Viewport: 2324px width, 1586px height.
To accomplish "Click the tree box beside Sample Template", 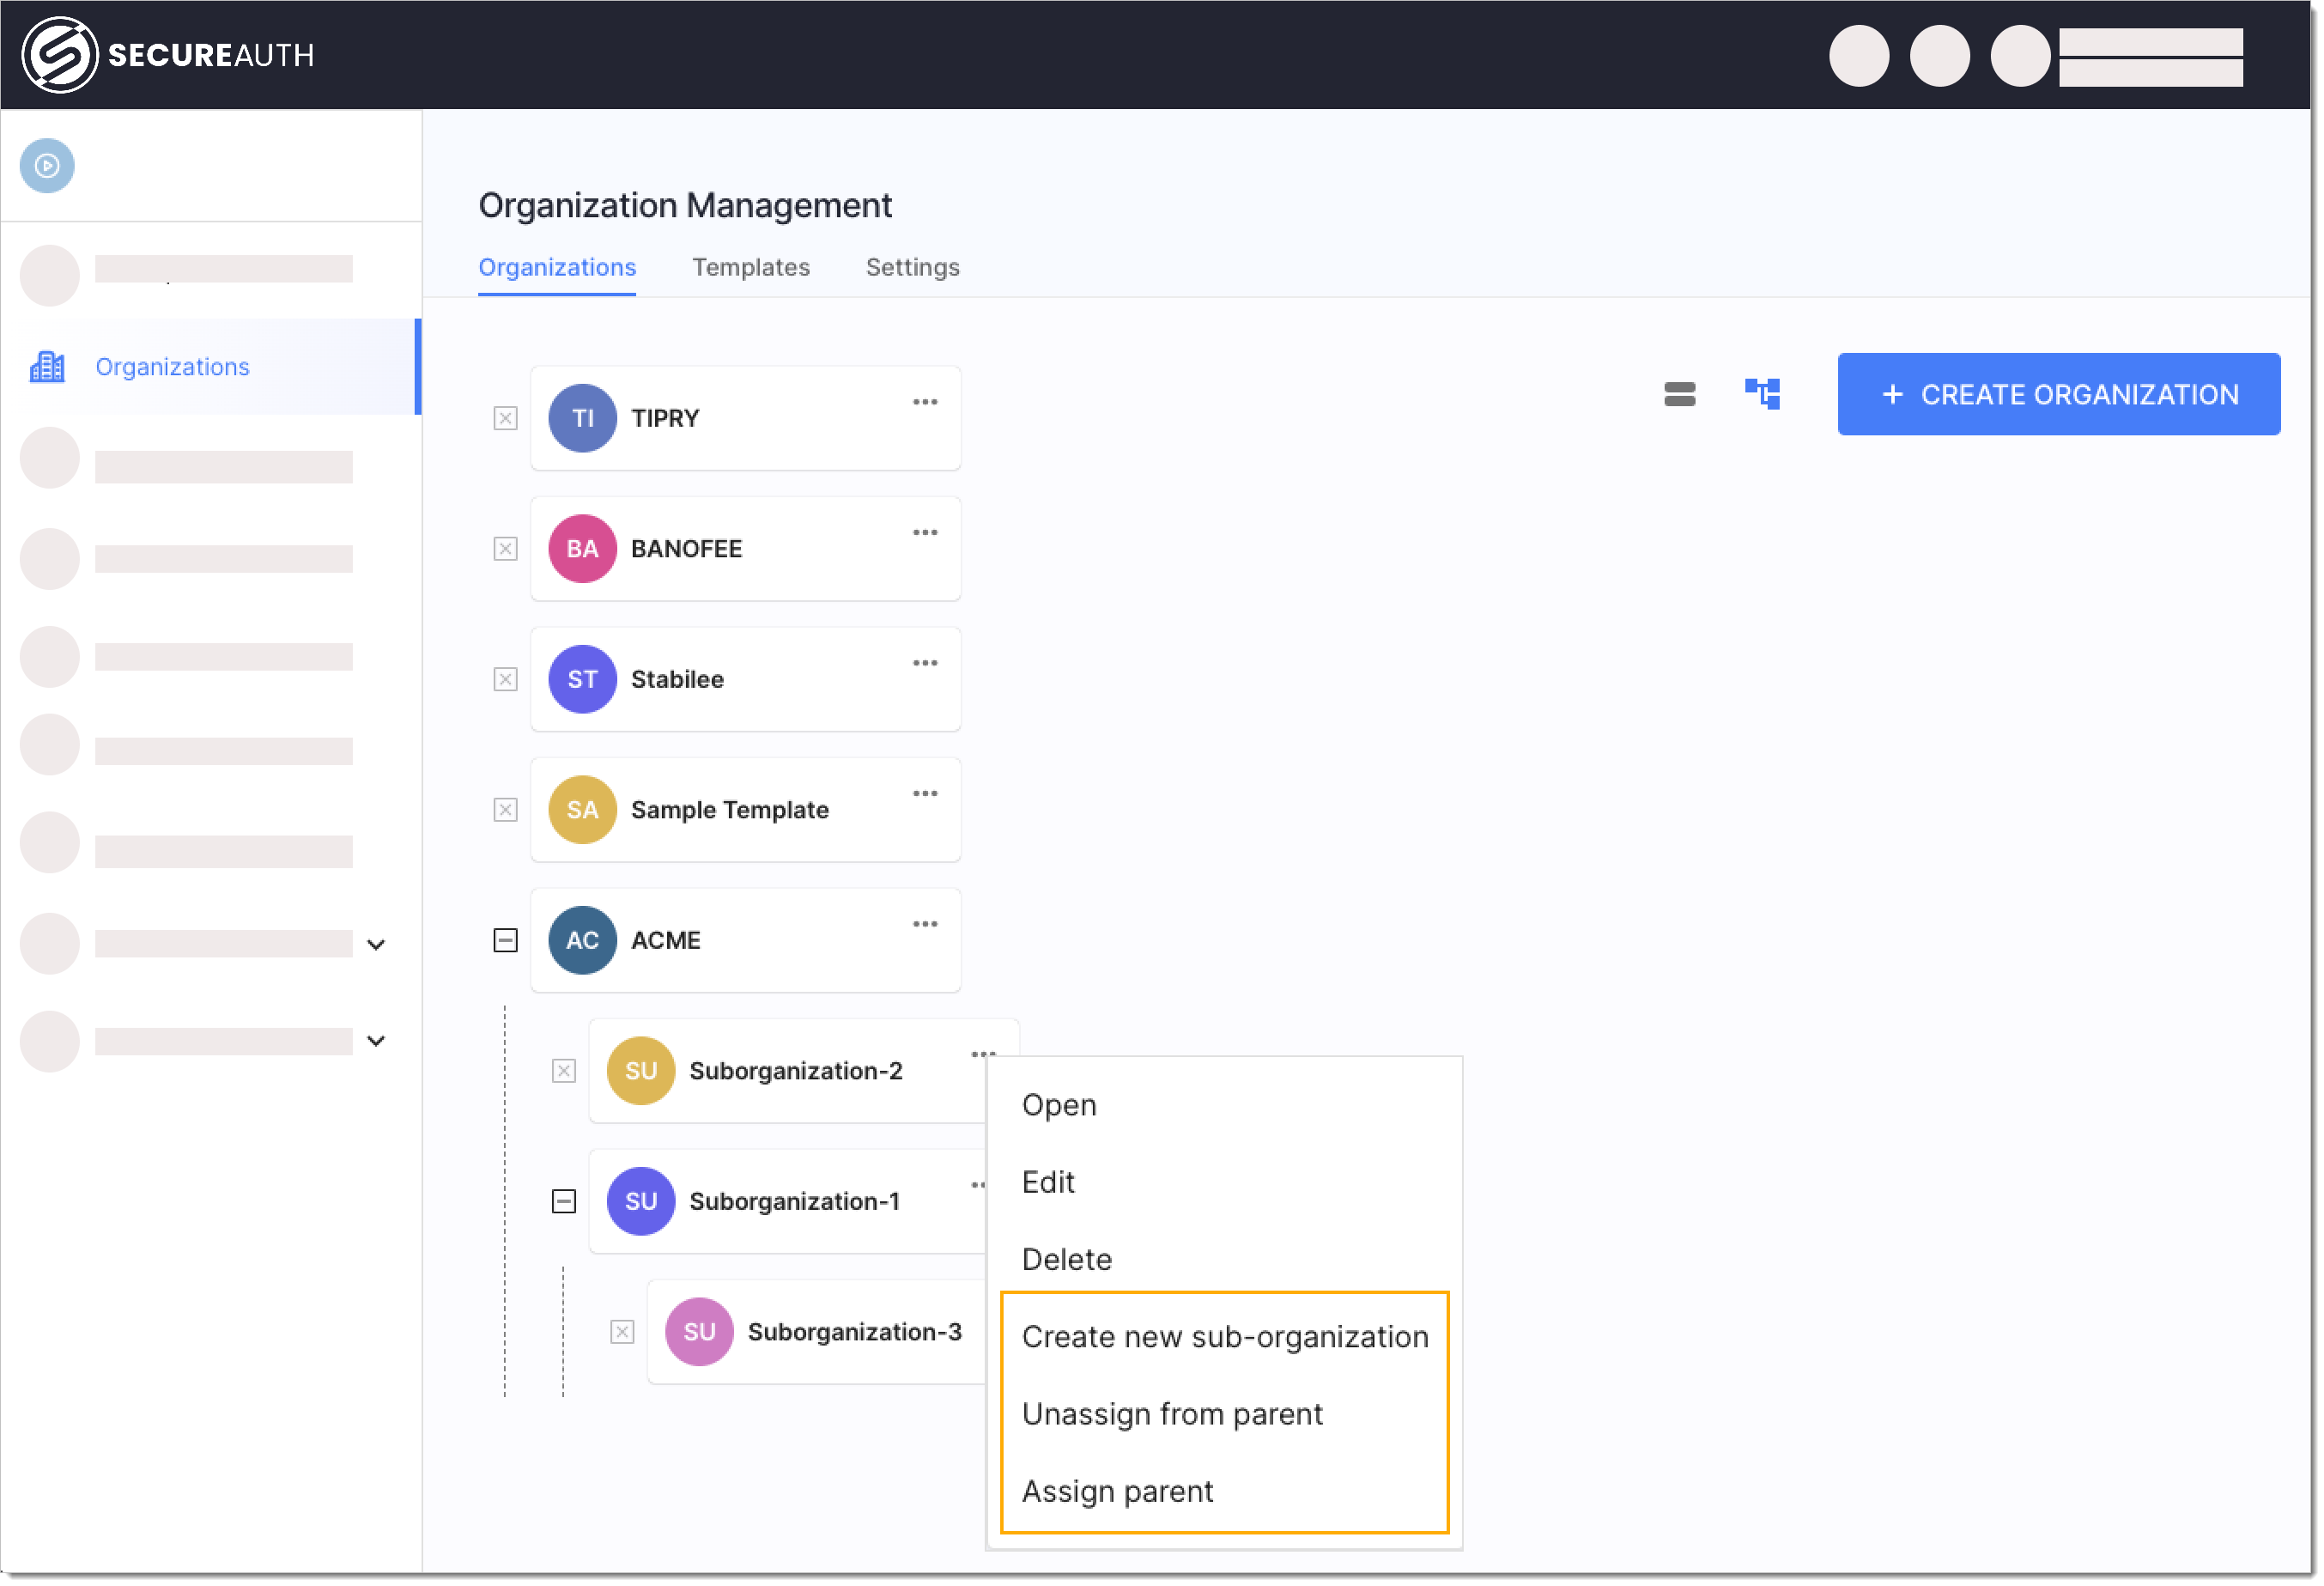I will click(505, 810).
